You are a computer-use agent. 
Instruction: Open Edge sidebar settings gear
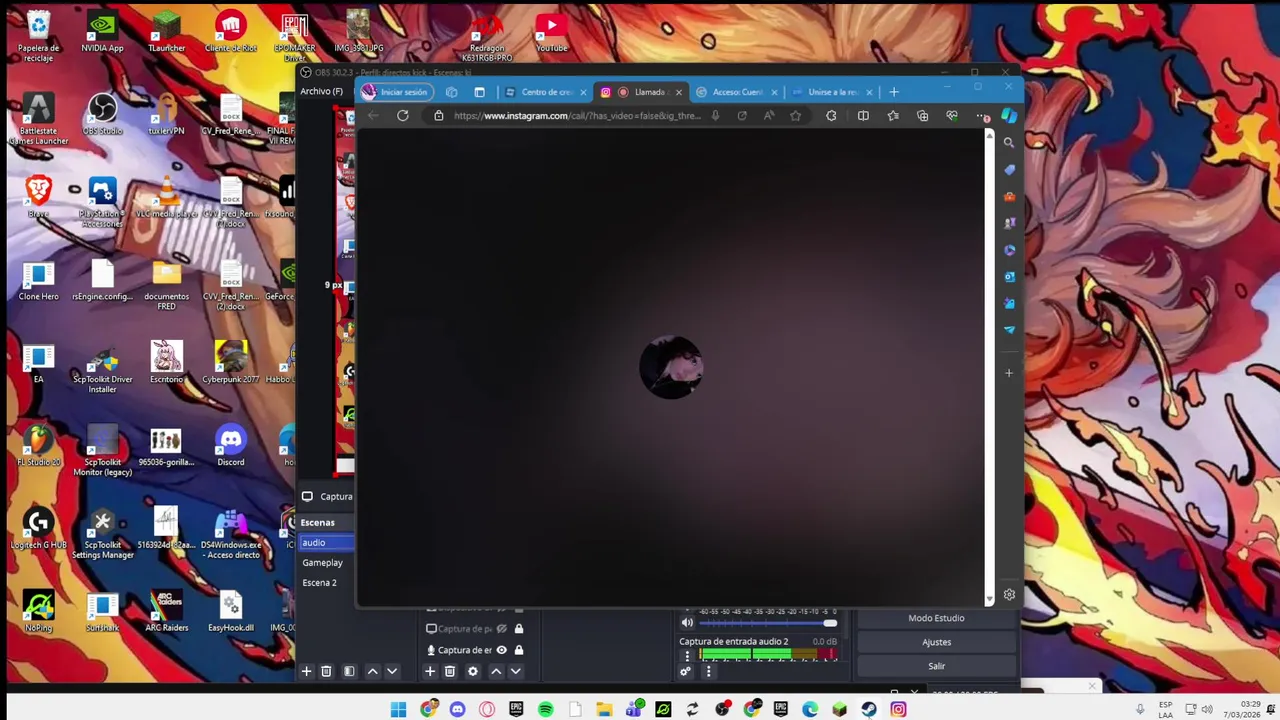click(1009, 594)
